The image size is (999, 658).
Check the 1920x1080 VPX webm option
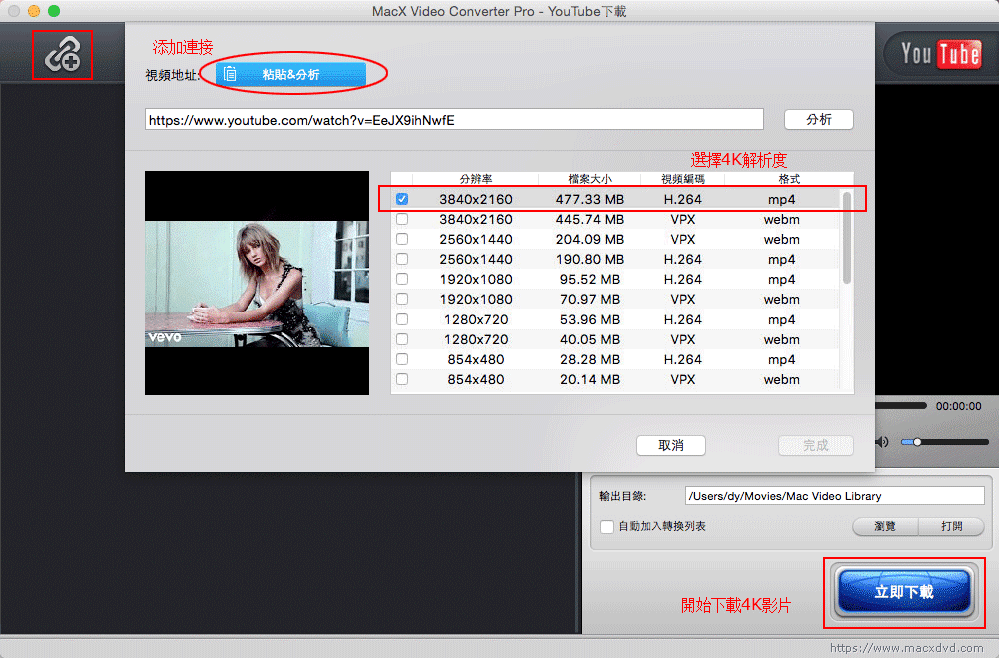[x=402, y=299]
